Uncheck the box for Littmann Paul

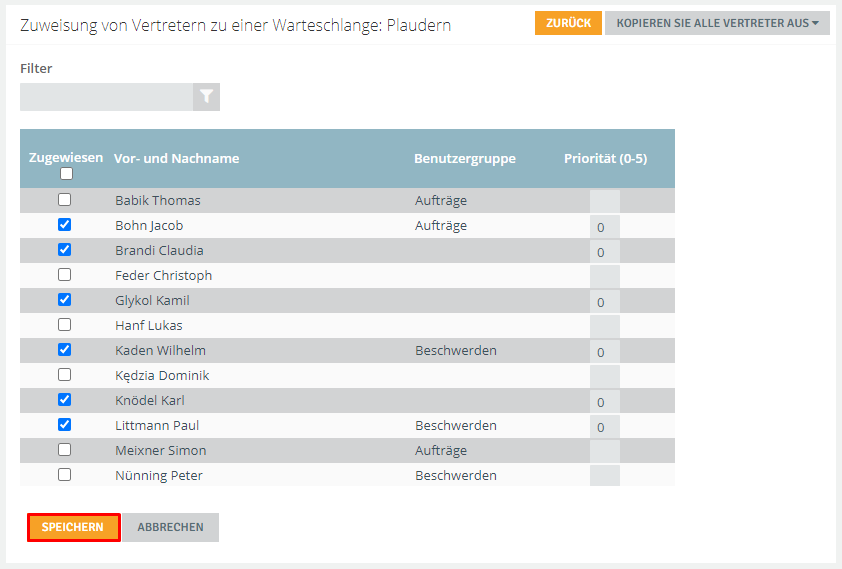(x=64, y=425)
